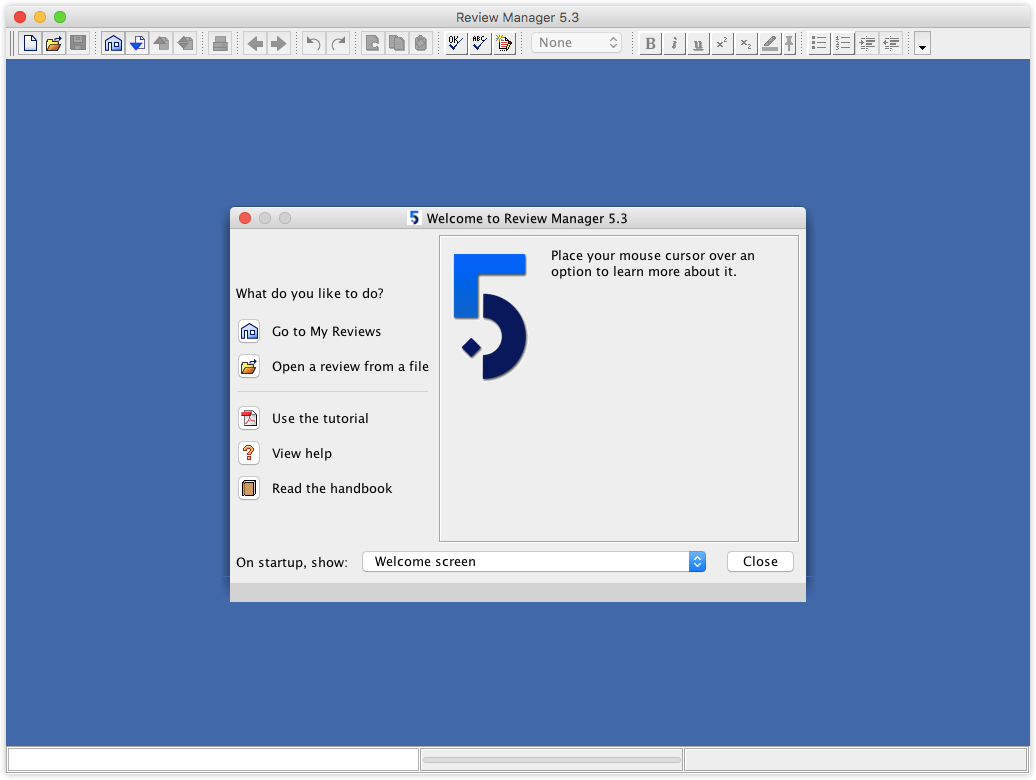Image resolution: width=1036 pixels, height=780 pixels.
Task: Click the Check for Updates arrow icon
Action: point(138,43)
